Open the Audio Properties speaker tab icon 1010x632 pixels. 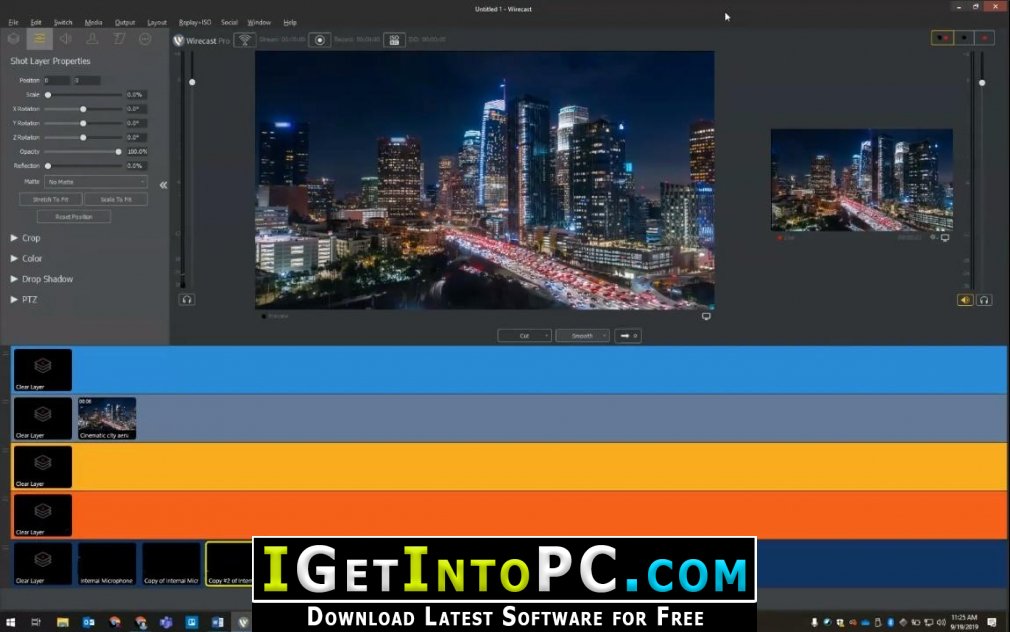[66, 39]
